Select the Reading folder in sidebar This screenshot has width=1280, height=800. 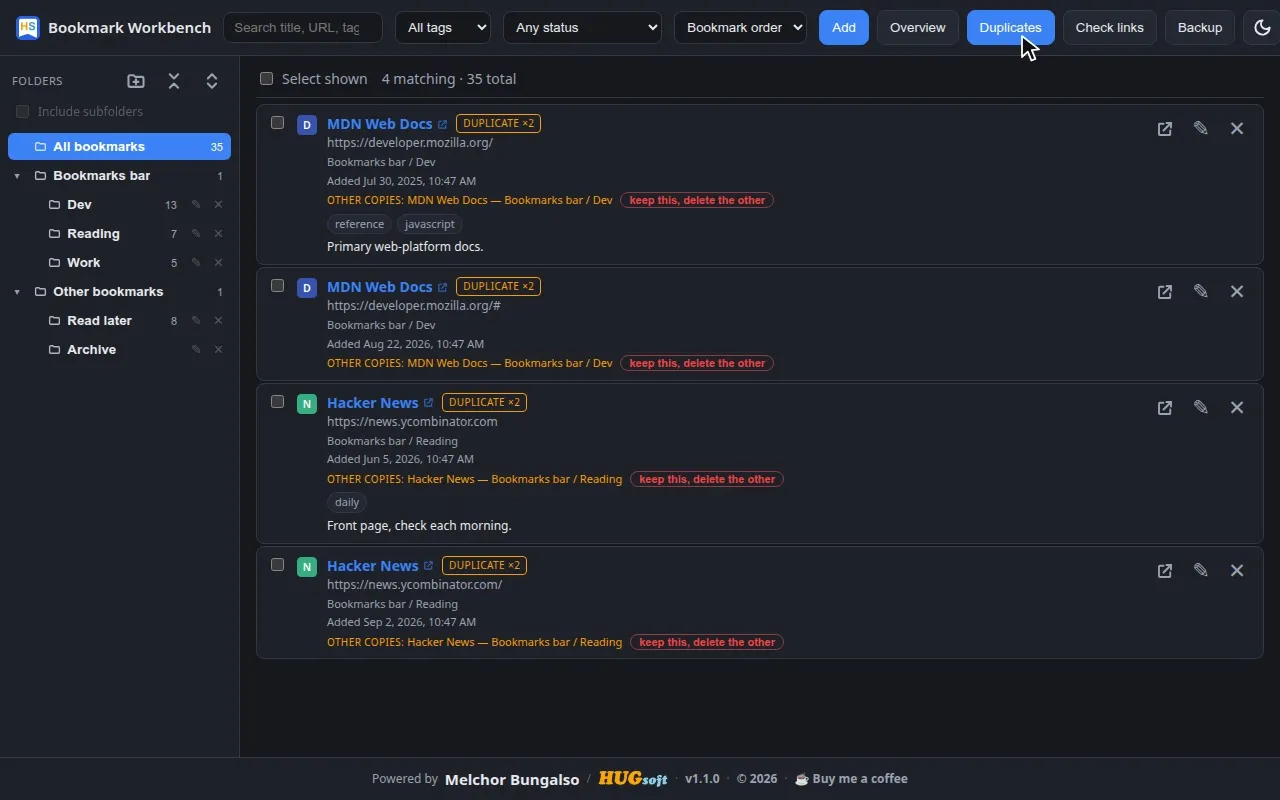click(x=119, y=234)
